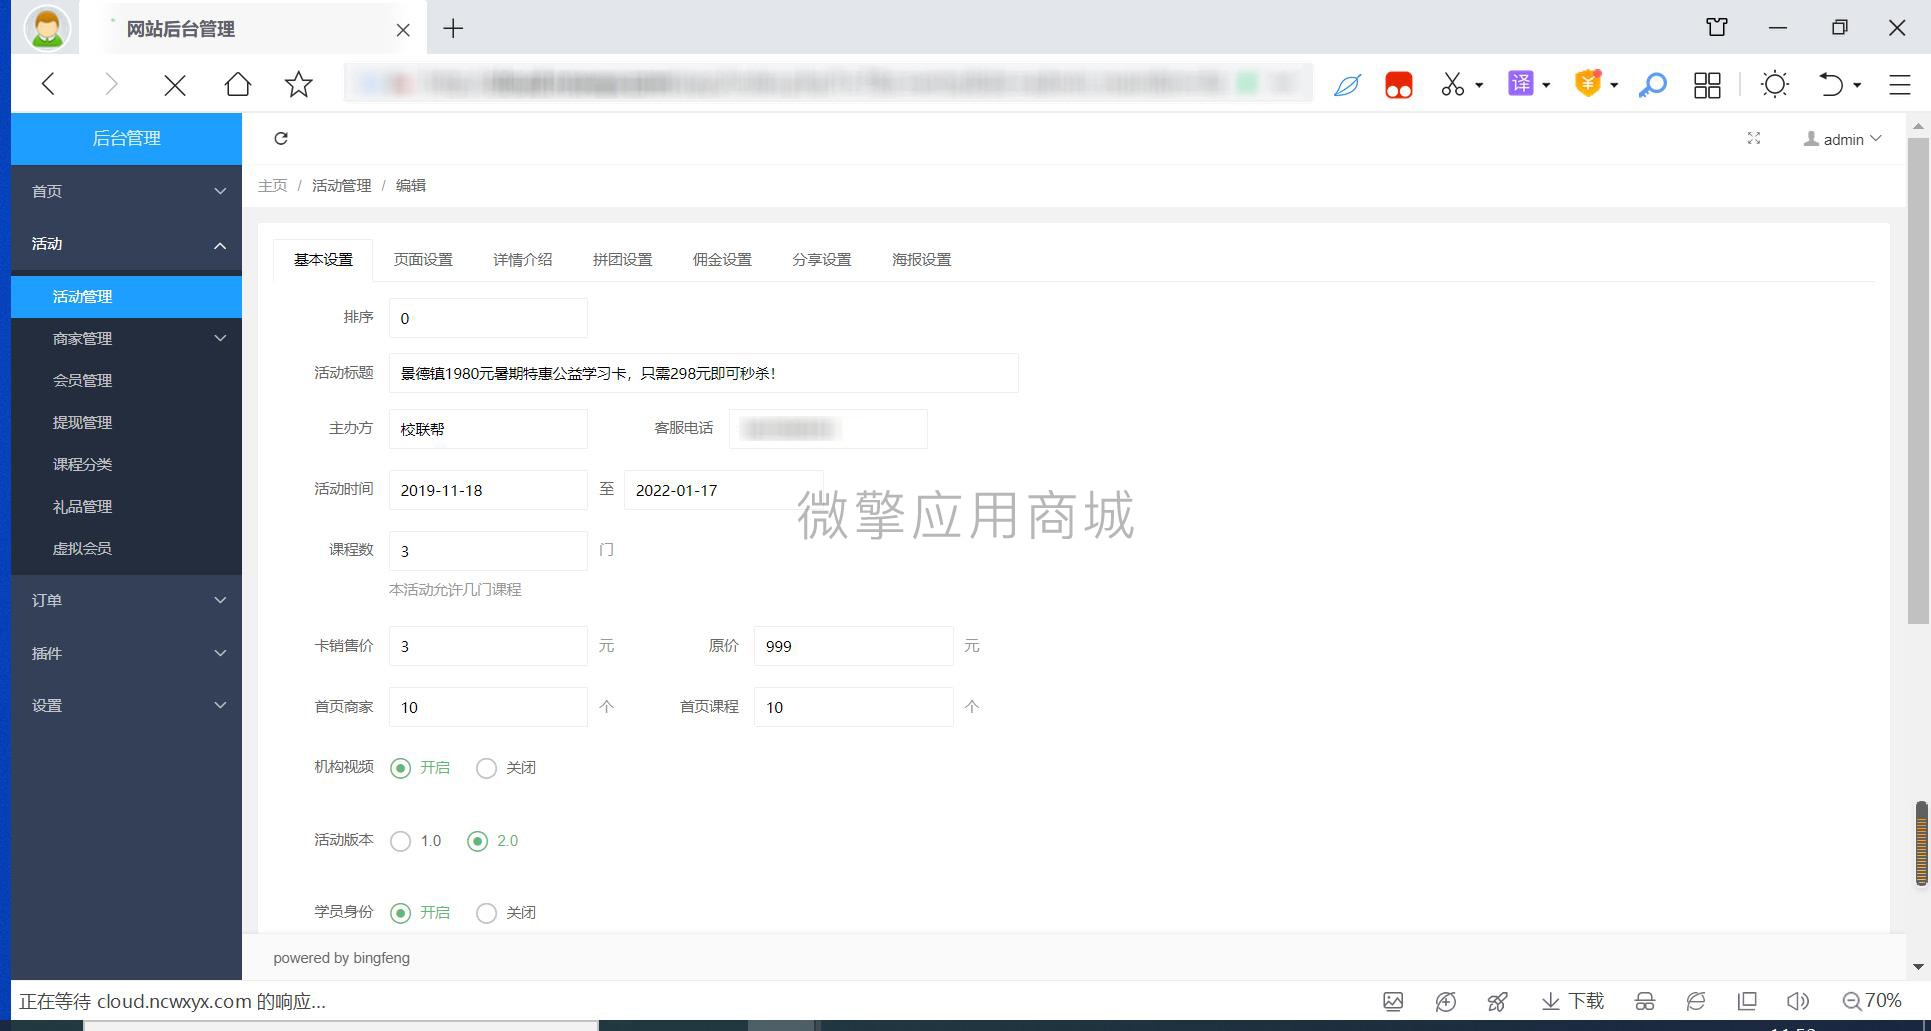Expand the 订单 sidebar menu

(x=127, y=600)
